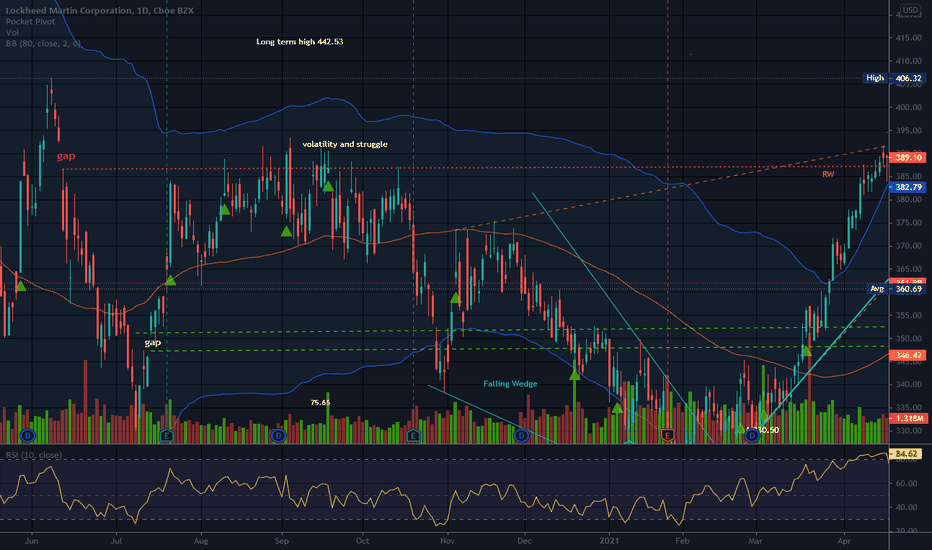Click the Jun label on time axis
The height and width of the screenshot is (550, 932).
32,541
